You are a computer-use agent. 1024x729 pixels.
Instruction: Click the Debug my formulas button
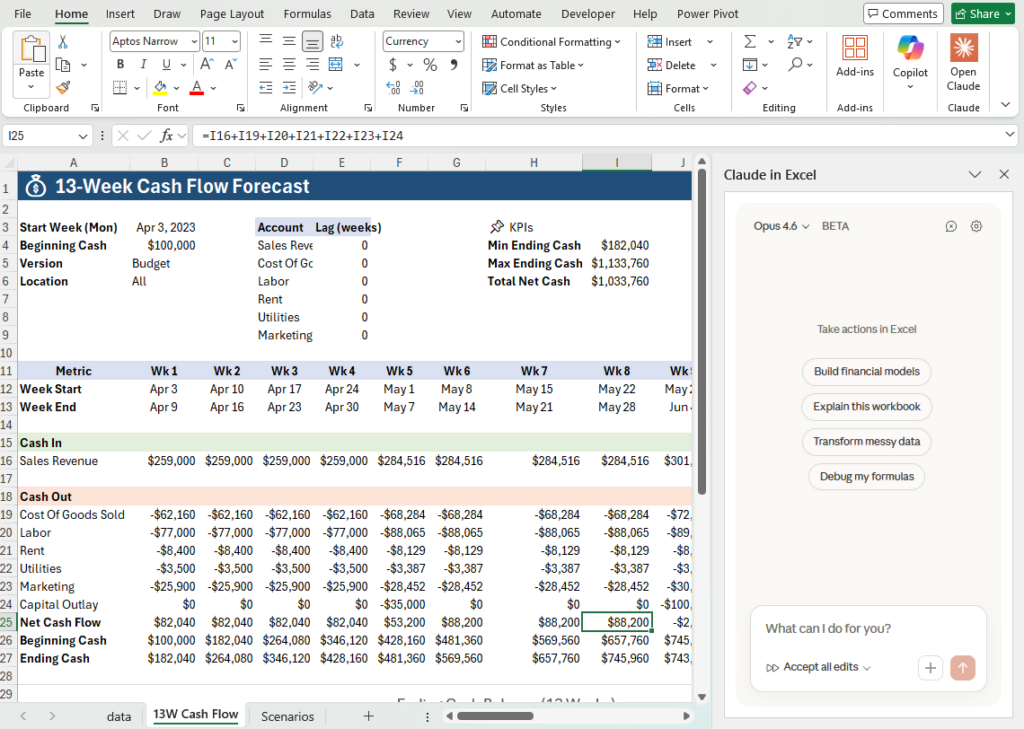click(866, 477)
